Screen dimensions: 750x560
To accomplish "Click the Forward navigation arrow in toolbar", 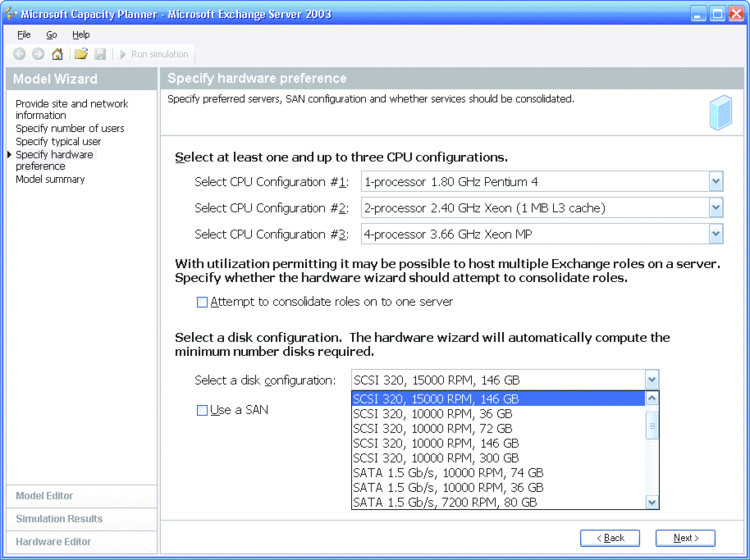I will [x=38, y=54].
